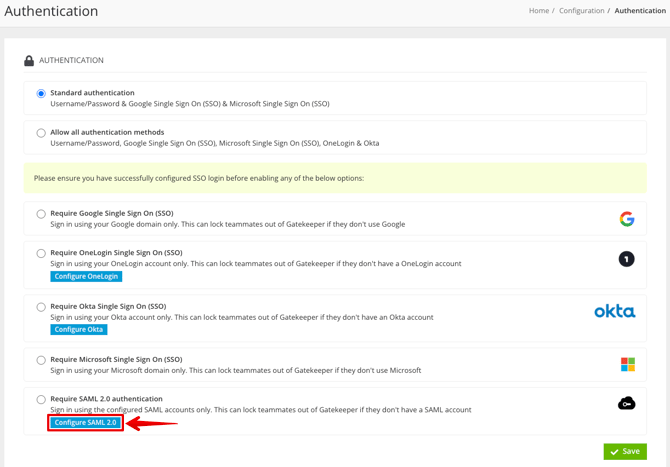Click description mentioning 'OneLogin & Okta'

pos(215,143)
